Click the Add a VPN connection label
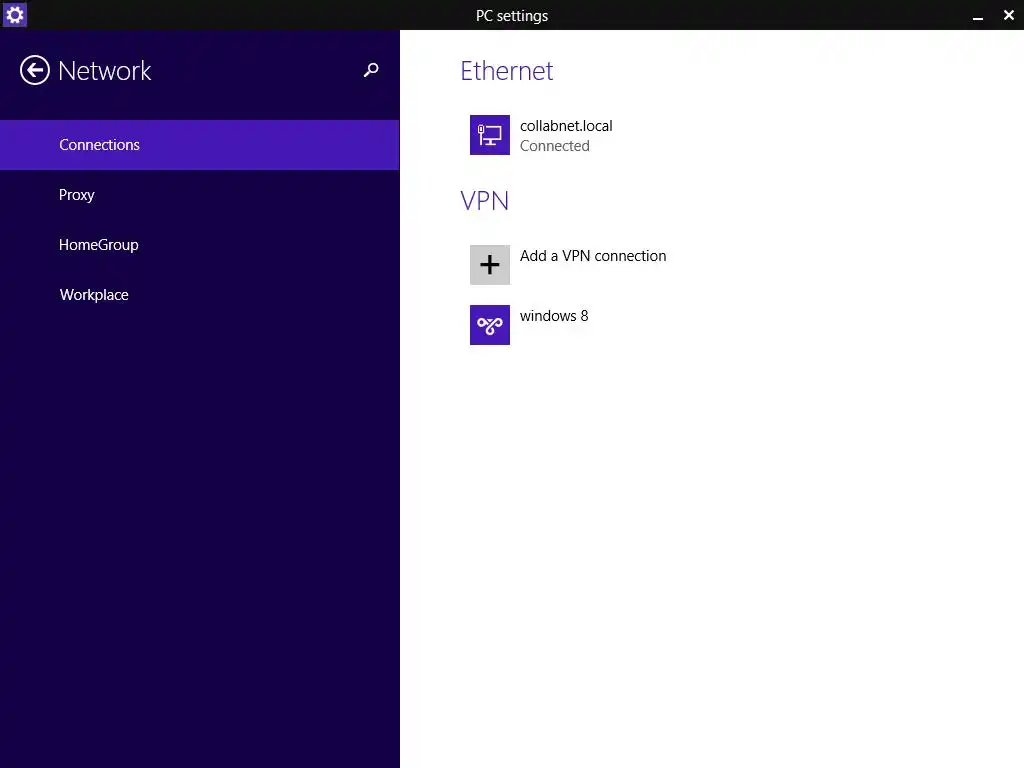The width and height of the screenshot is (1024, 768). (x=593, y=256)
